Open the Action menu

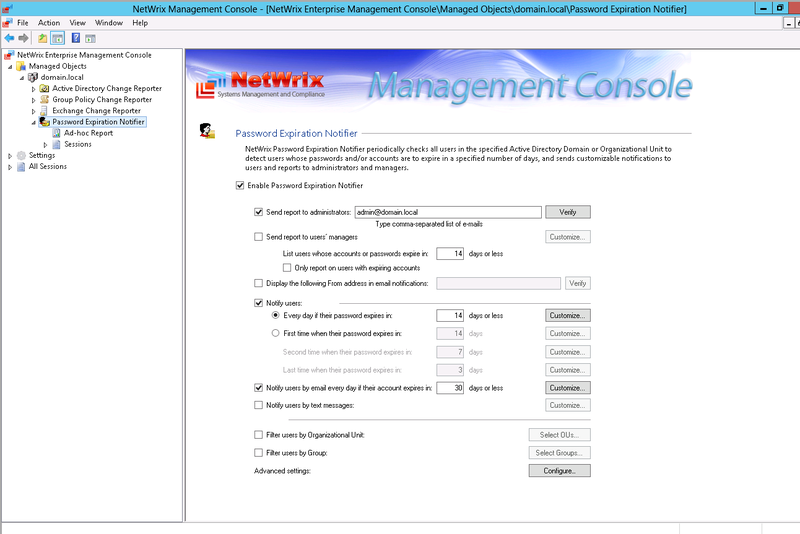[x=49, y=23]
